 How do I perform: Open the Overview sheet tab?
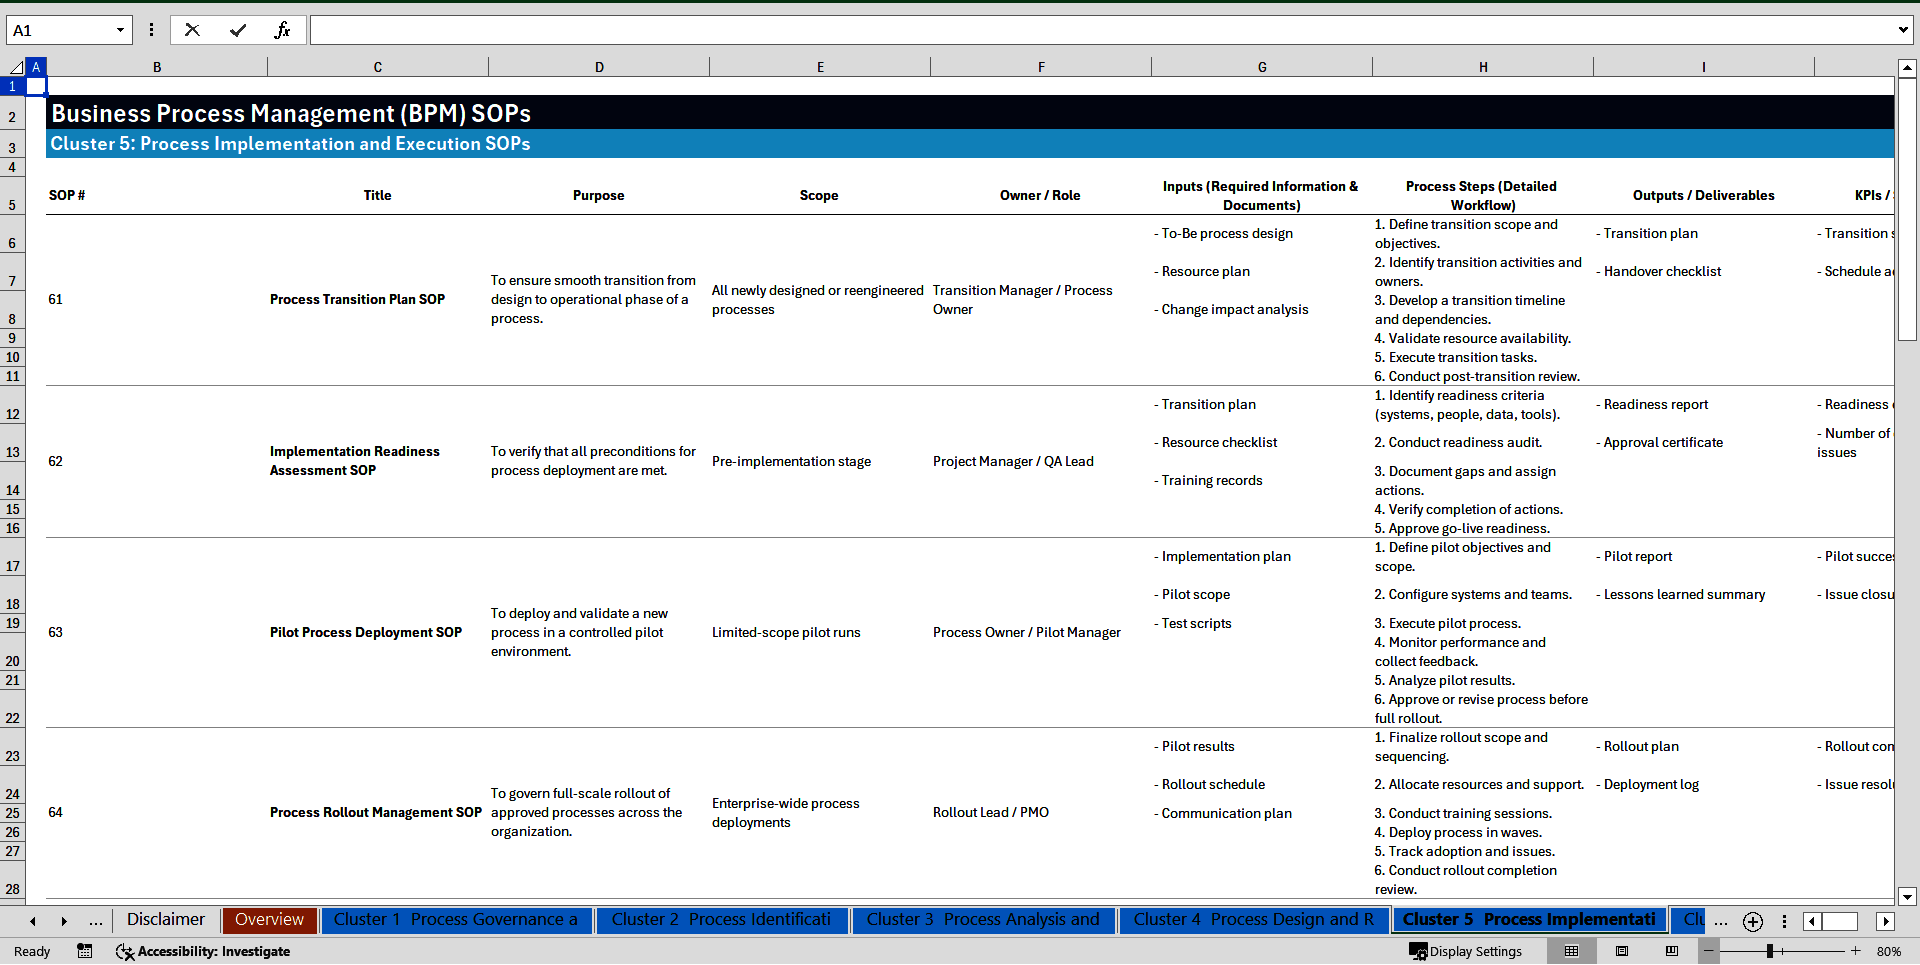[269, 920]
